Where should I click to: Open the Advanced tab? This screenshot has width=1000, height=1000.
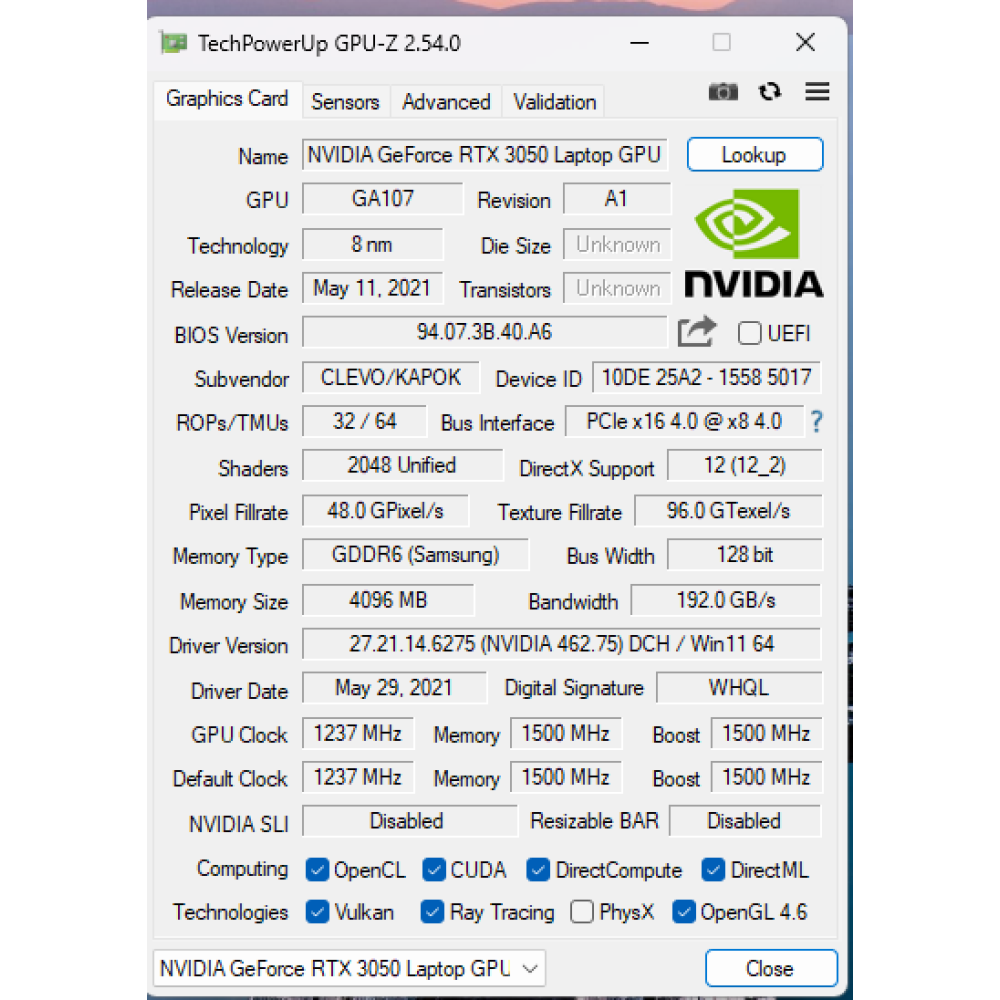pos(446,102)
